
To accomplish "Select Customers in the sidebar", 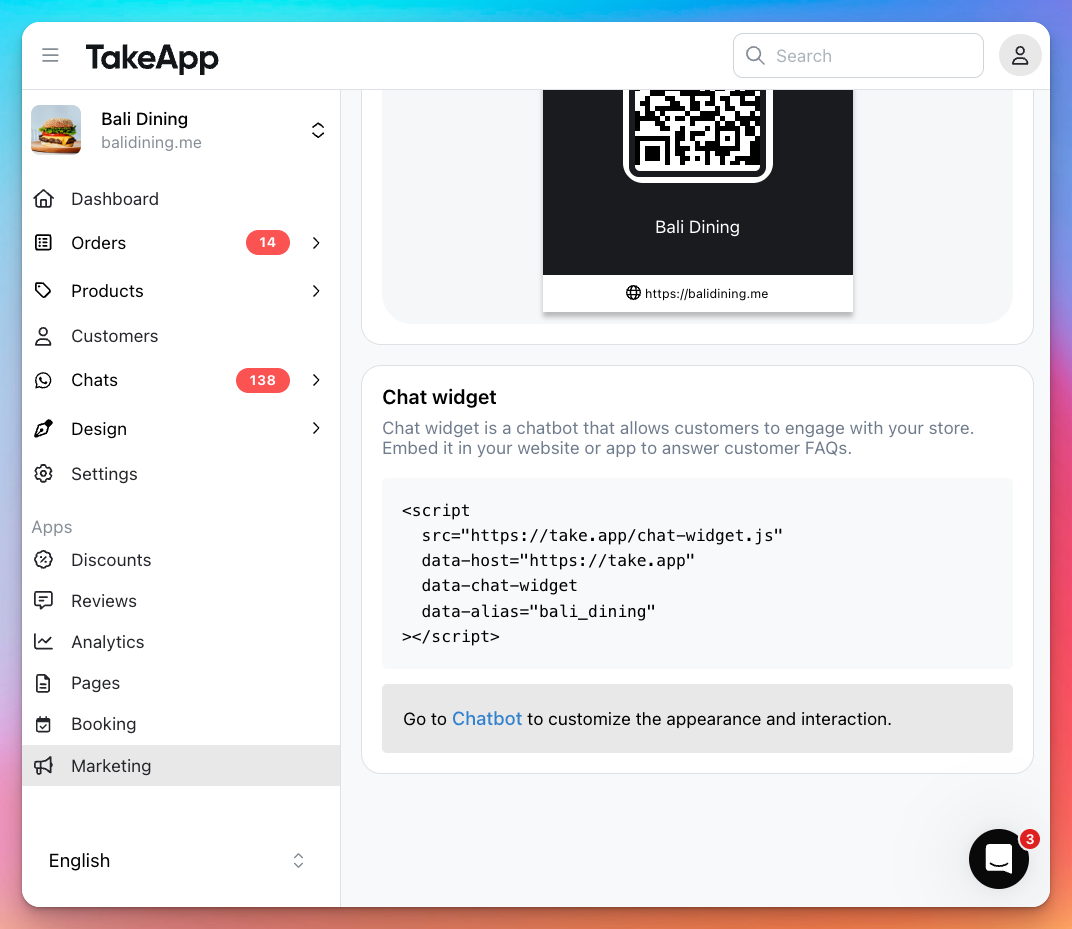I will pyautogui.click(x=181, y=336).
